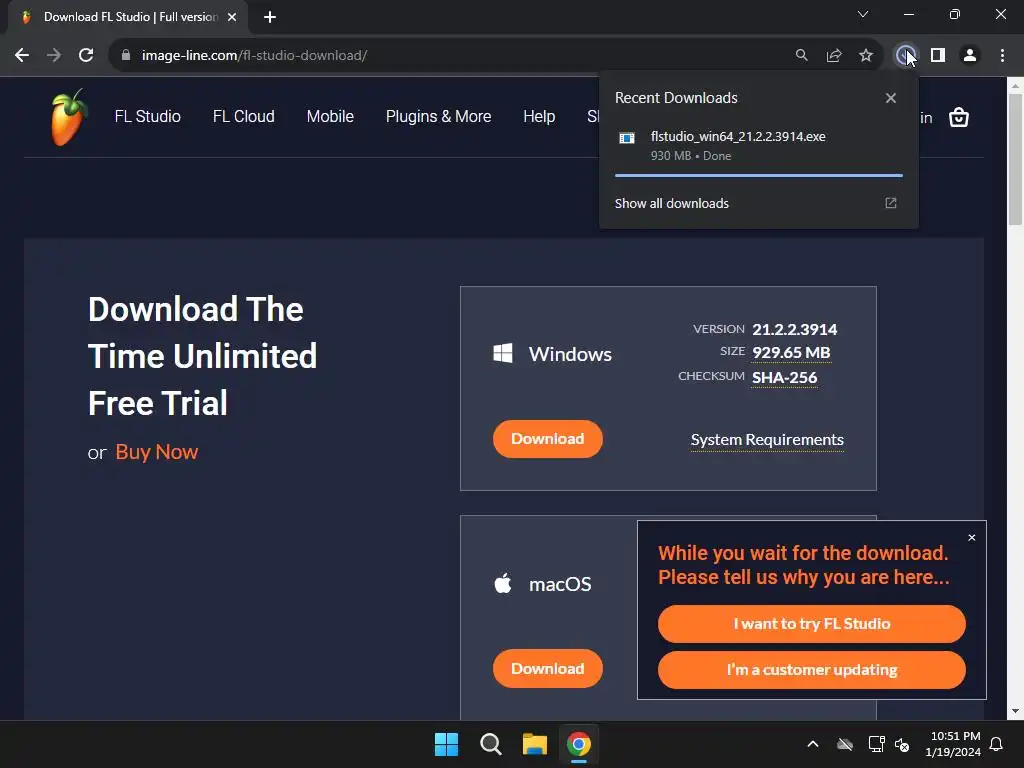The height and width of the screenshot is (768, 1024).
Task: Open the clock and date in taskbar
Action: 953,744
